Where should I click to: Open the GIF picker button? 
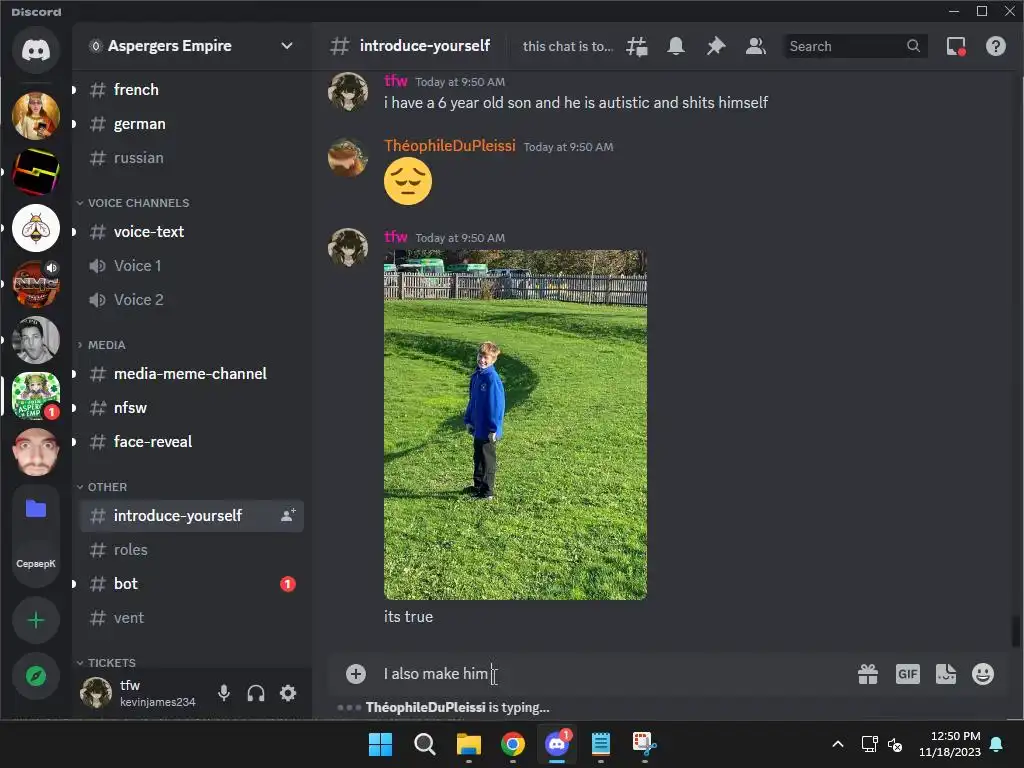tap(908, 674)
